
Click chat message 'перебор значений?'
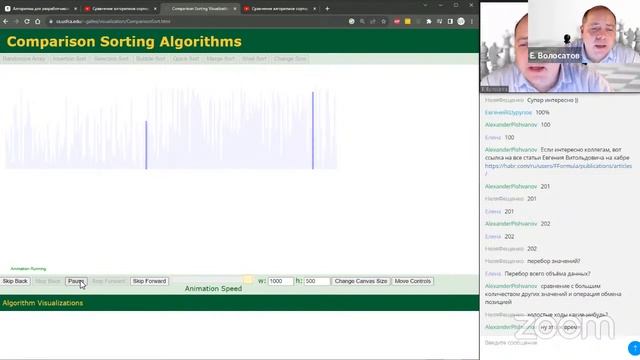tap(553, 261)
